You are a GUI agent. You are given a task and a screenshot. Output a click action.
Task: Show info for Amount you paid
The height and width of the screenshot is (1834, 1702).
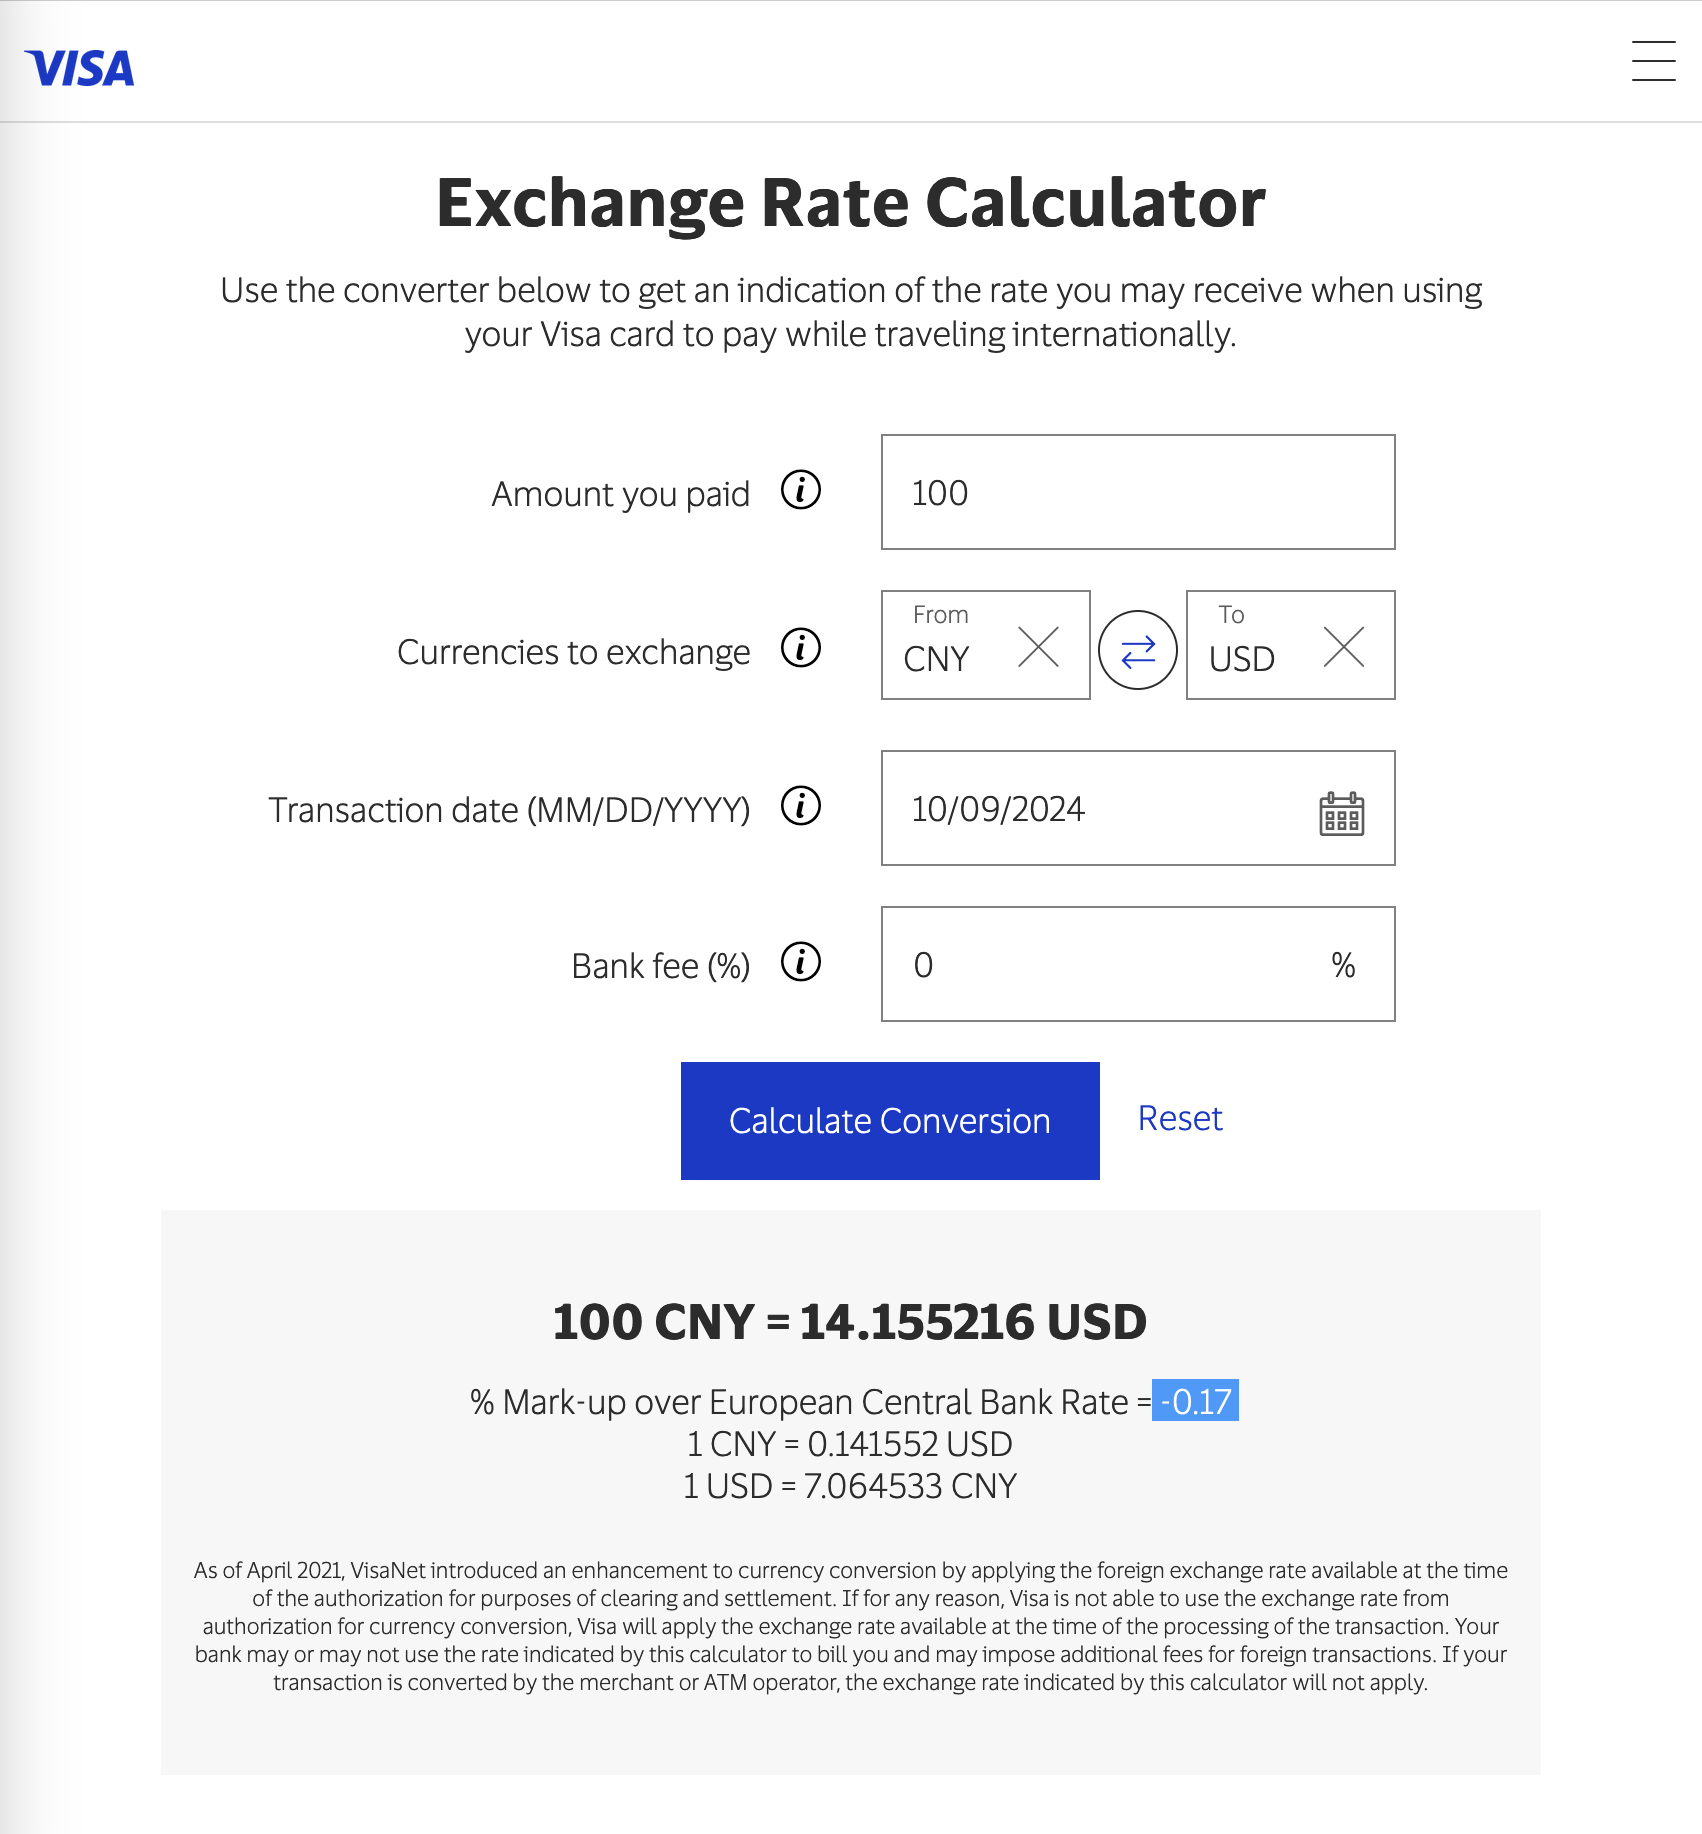point(801,491)
